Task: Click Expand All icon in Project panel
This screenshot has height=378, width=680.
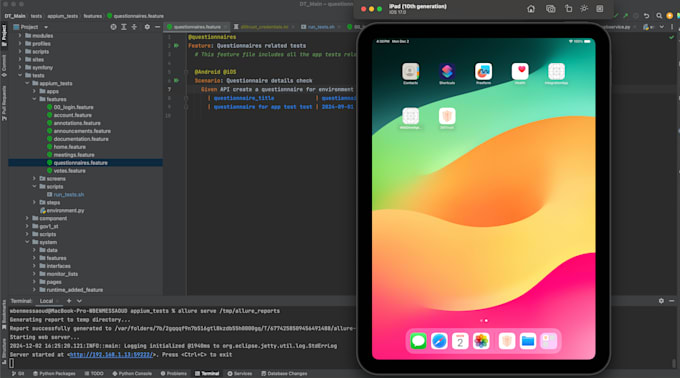Action: tap(124, 27)
